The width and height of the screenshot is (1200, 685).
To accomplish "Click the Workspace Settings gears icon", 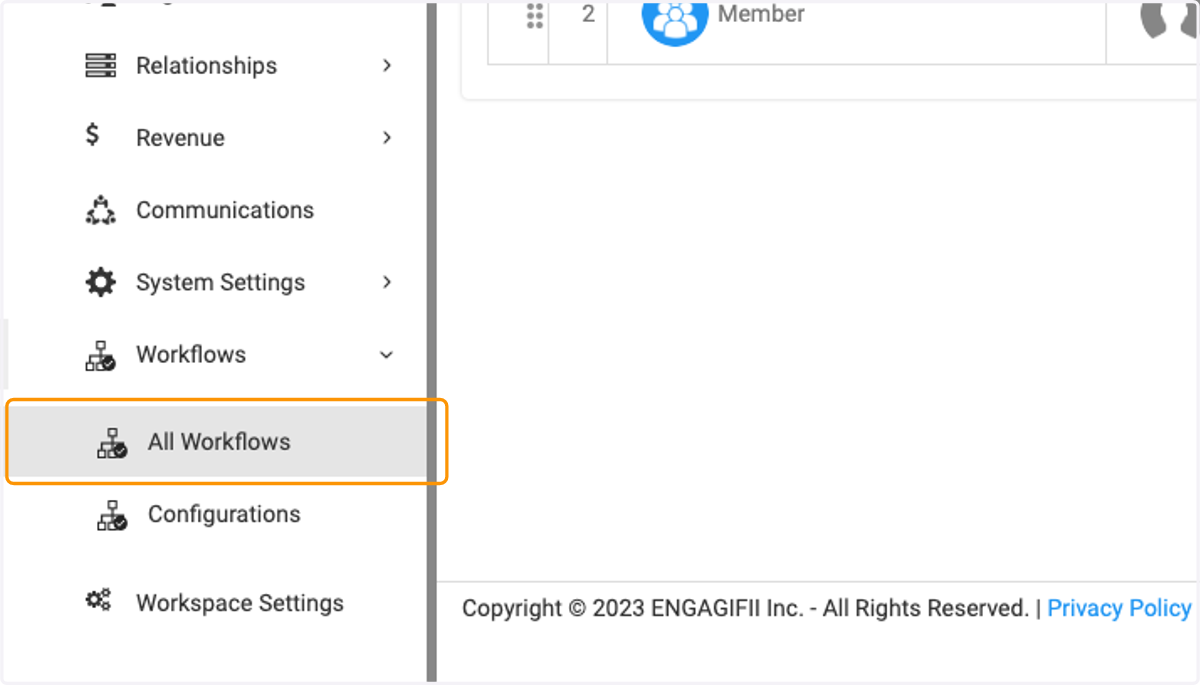I will (98, 600).
